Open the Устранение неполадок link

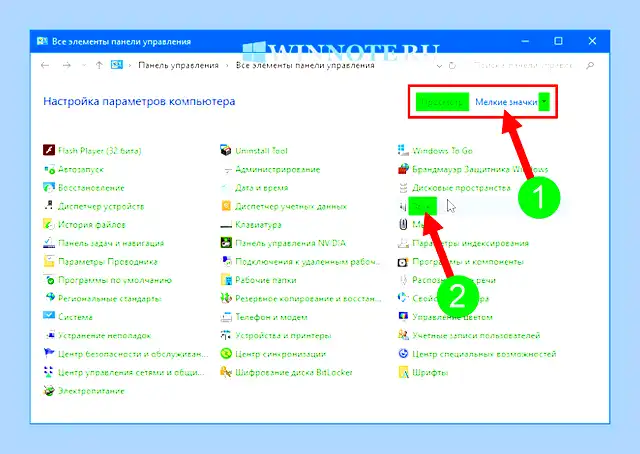(x=104, y=336)
